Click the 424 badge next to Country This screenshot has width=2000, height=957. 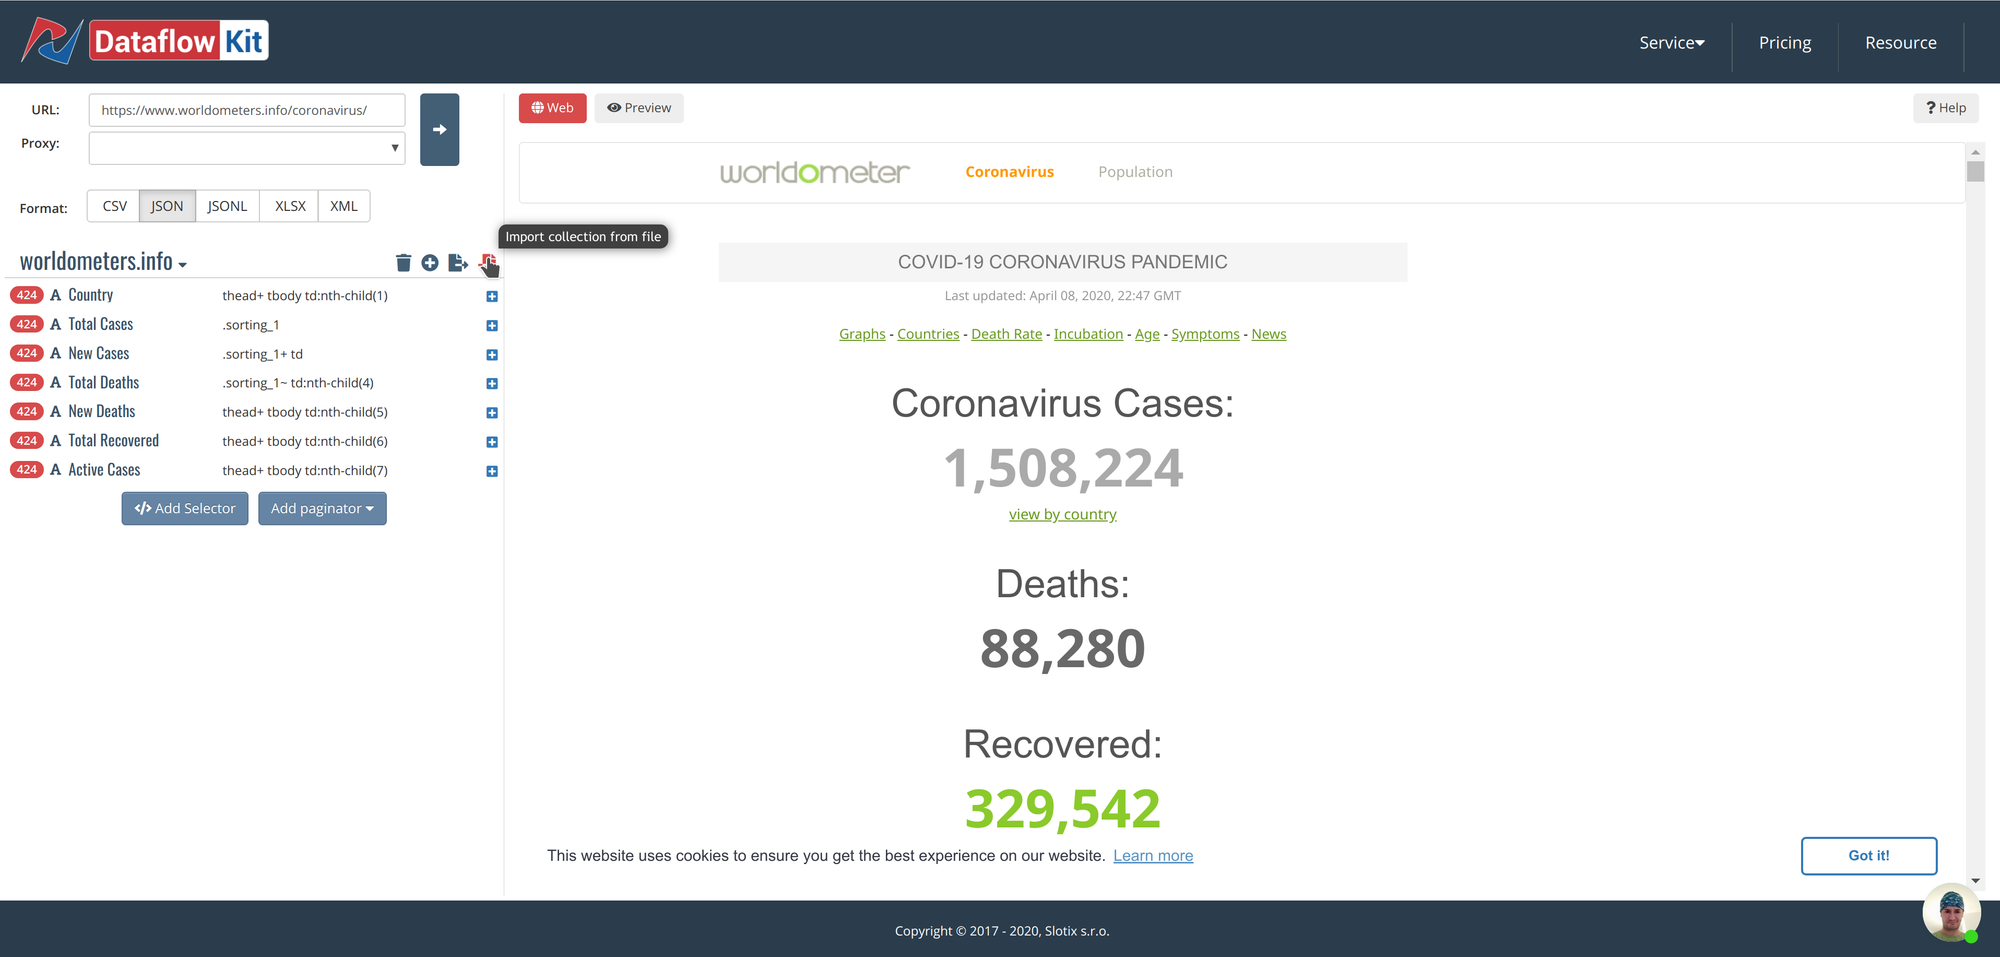click(x=27, y=295)
